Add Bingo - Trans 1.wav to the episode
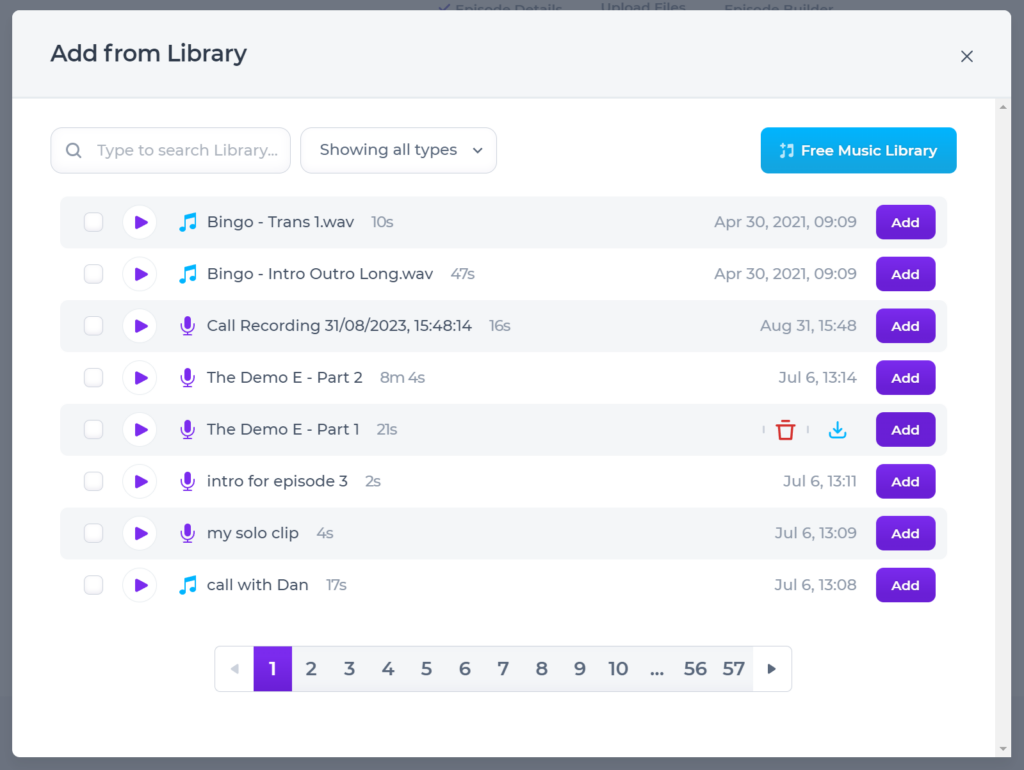 click(905, 222)
